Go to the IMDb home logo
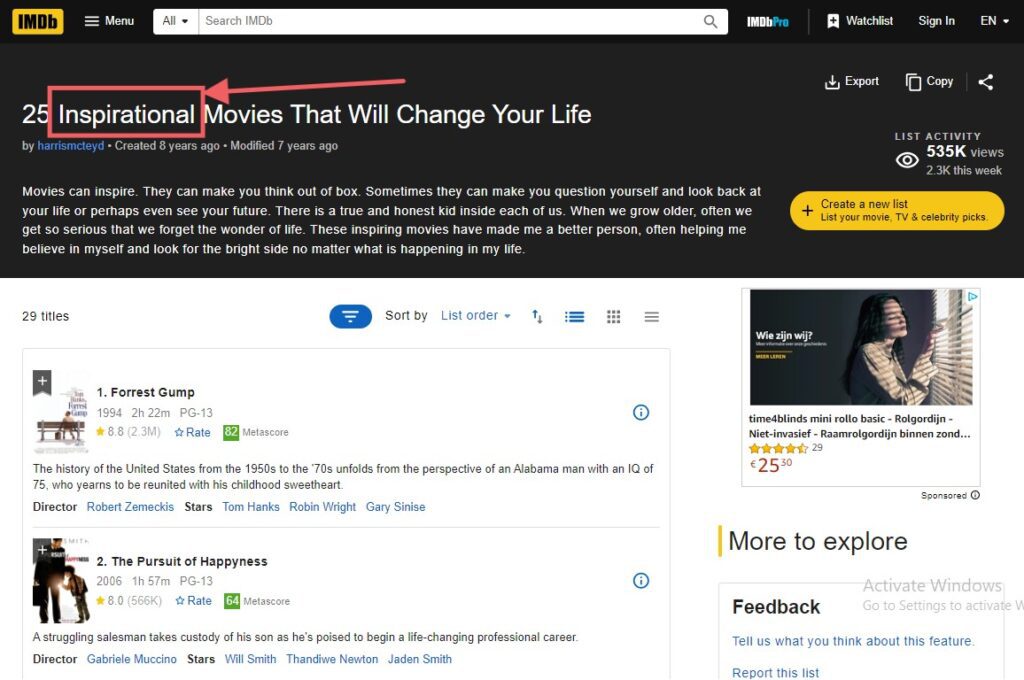 pos(37,22)
